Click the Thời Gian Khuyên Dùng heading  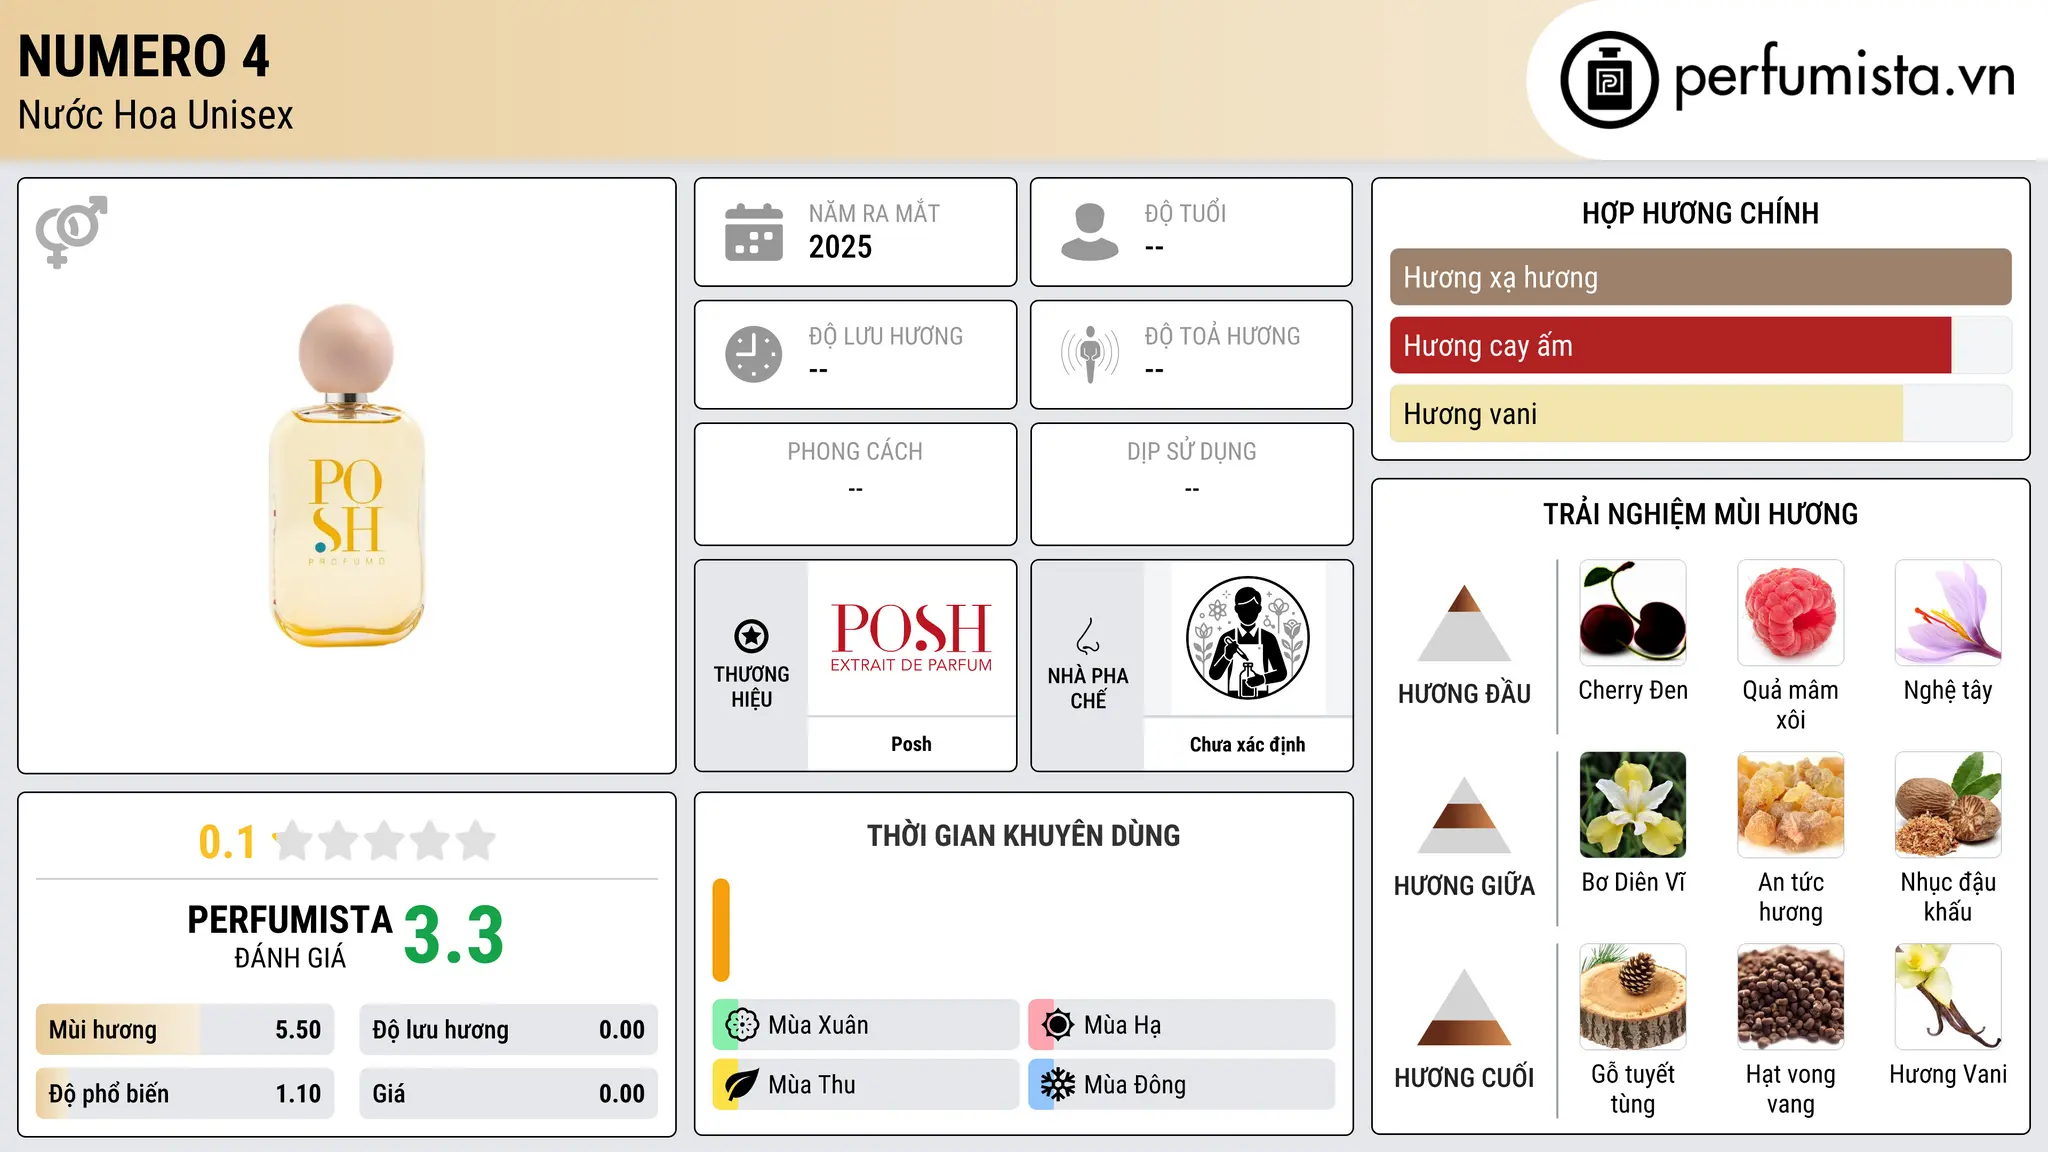[x=1023, y=835]
